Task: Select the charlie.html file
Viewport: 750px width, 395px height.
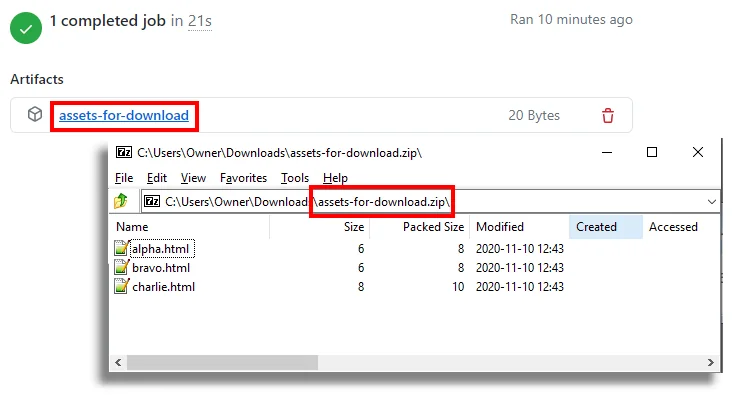Action: [x=164, y=287]
